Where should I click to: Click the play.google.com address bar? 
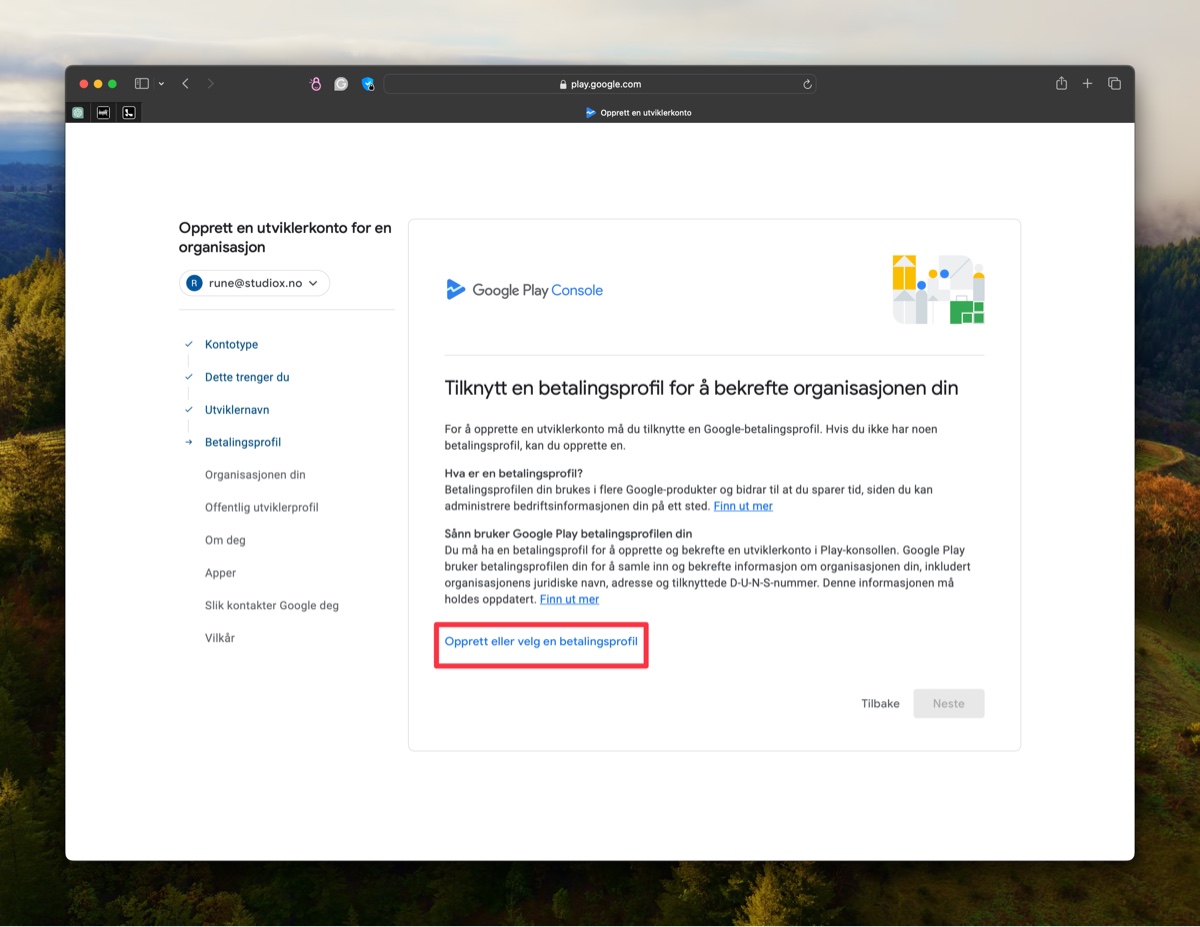point(600,84)
